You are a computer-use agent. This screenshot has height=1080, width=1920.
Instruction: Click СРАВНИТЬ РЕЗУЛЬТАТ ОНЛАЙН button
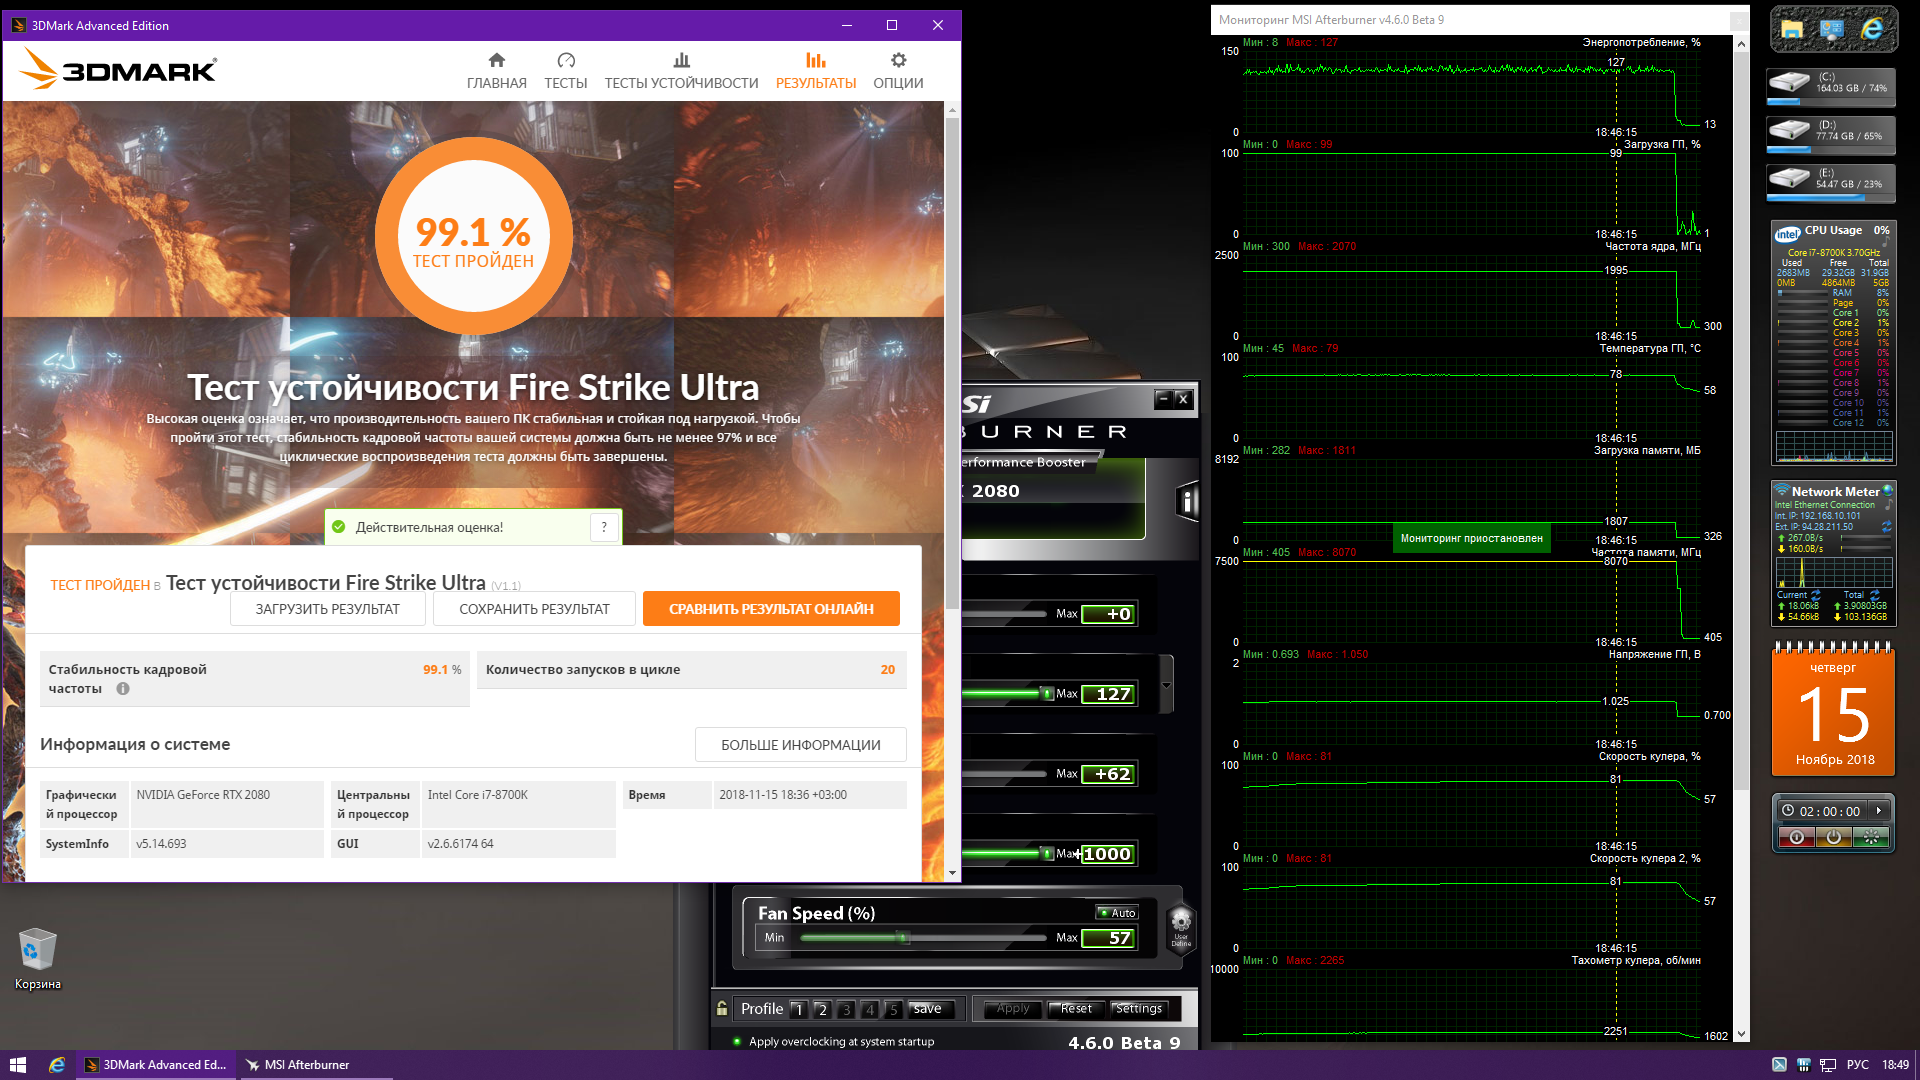tap(770, 609)
